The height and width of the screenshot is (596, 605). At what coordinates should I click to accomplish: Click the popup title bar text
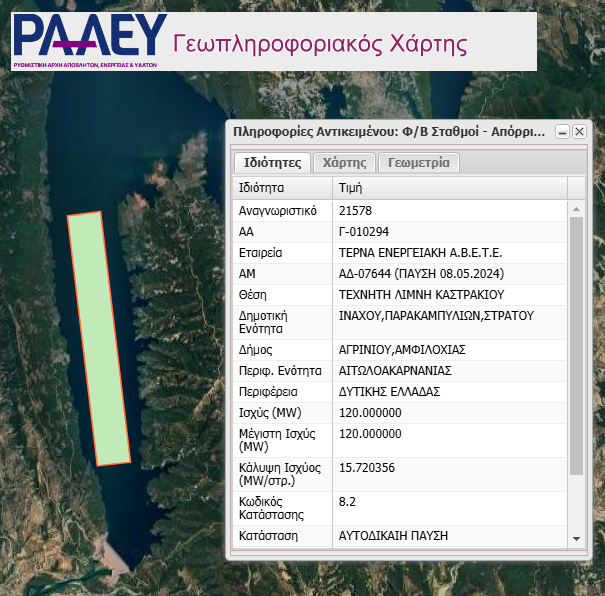(x=390, y=132)
